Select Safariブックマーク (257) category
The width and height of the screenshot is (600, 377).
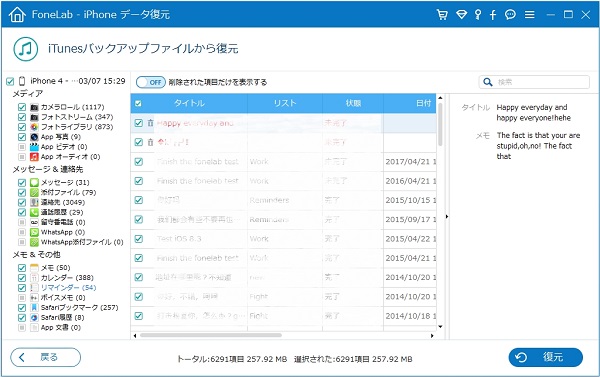pyautogui.click(x=80, y=308)
